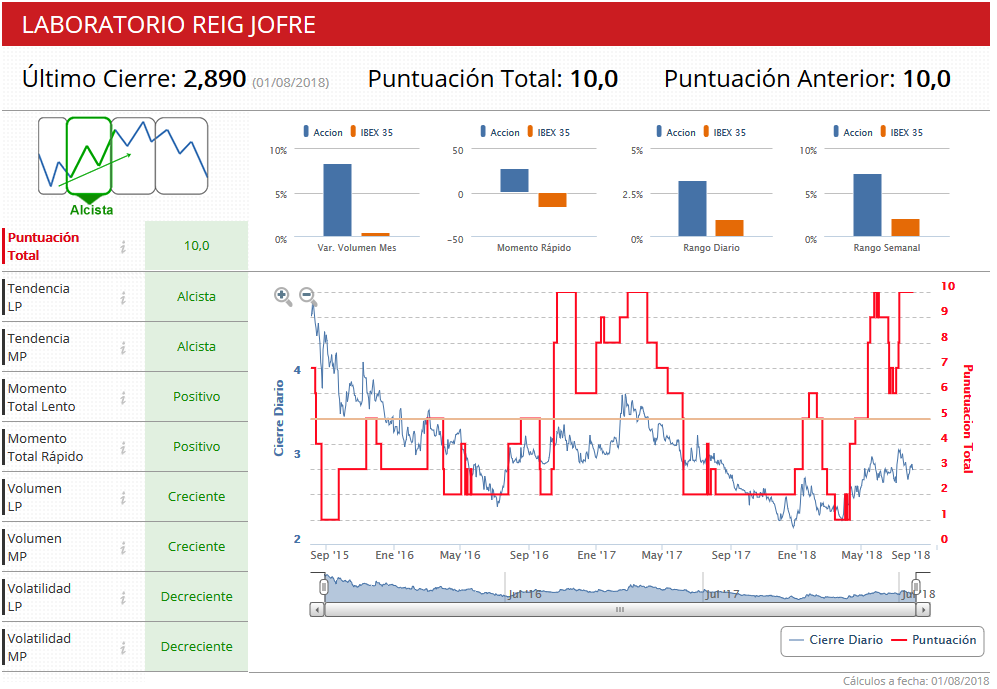Click the zoom in magnifier icon

pos(283,296)
